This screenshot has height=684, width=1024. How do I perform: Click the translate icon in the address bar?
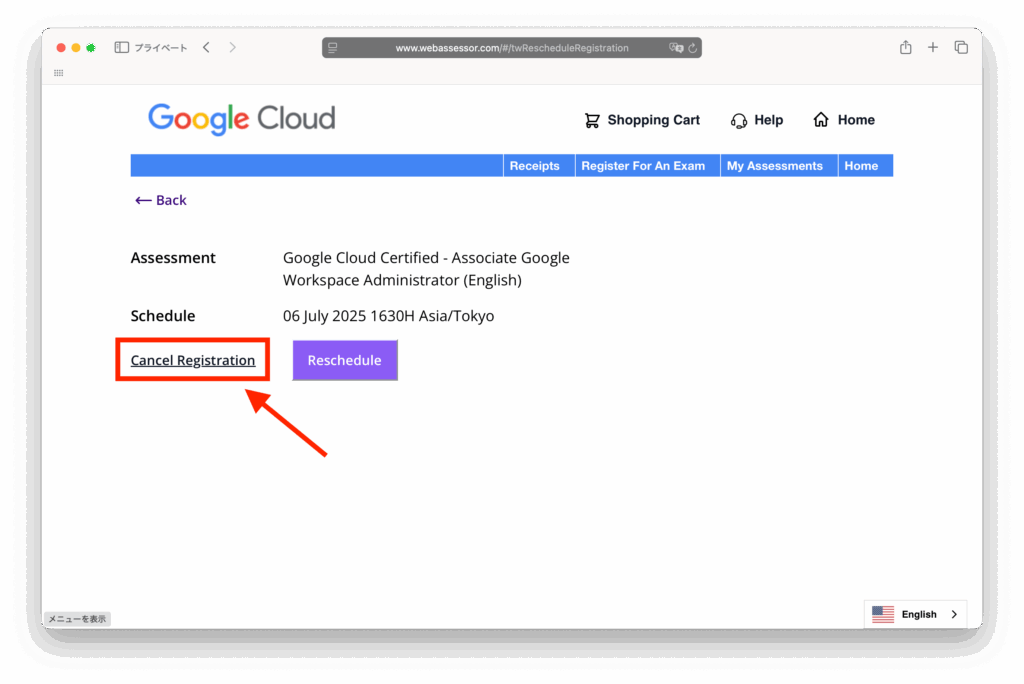[676, 48]
